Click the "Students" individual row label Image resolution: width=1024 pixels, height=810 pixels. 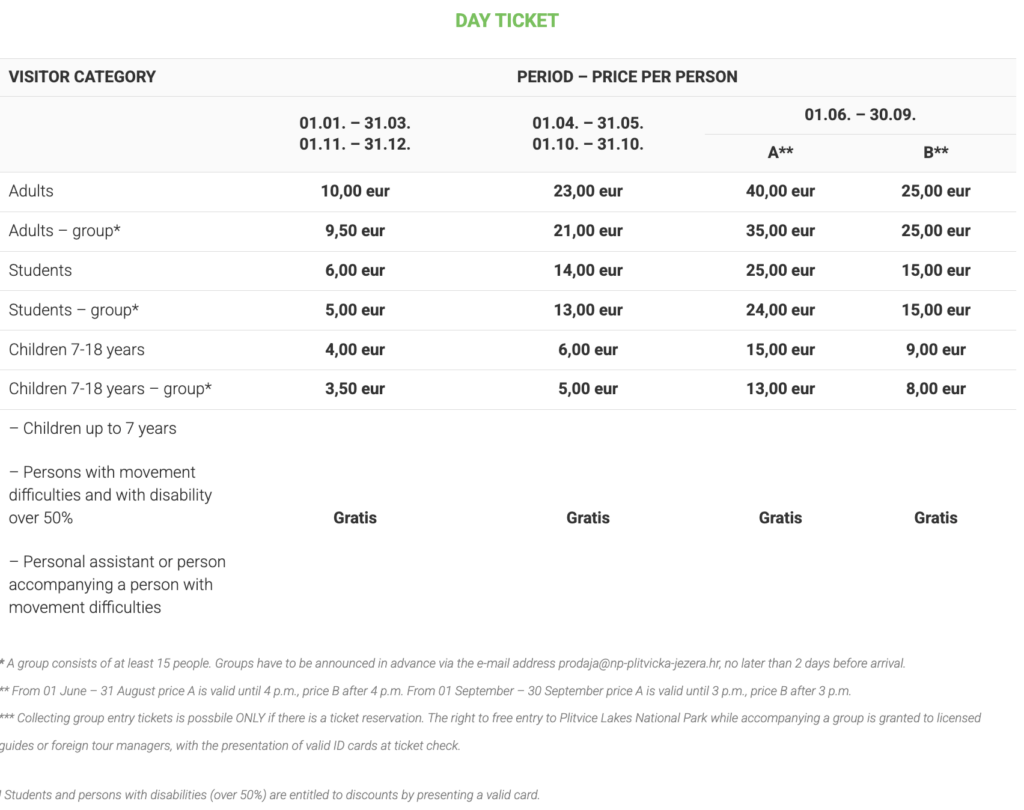(x=40, y=270)
